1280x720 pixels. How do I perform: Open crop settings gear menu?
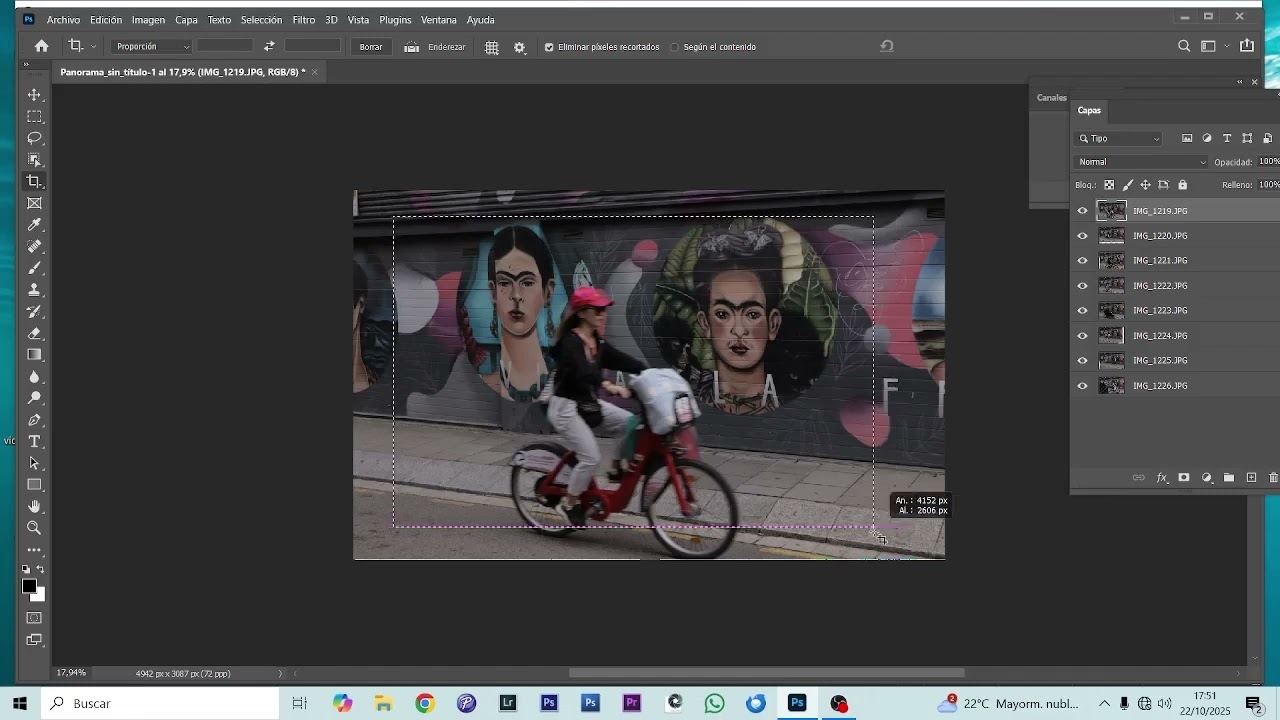click(x=520, y=47)
